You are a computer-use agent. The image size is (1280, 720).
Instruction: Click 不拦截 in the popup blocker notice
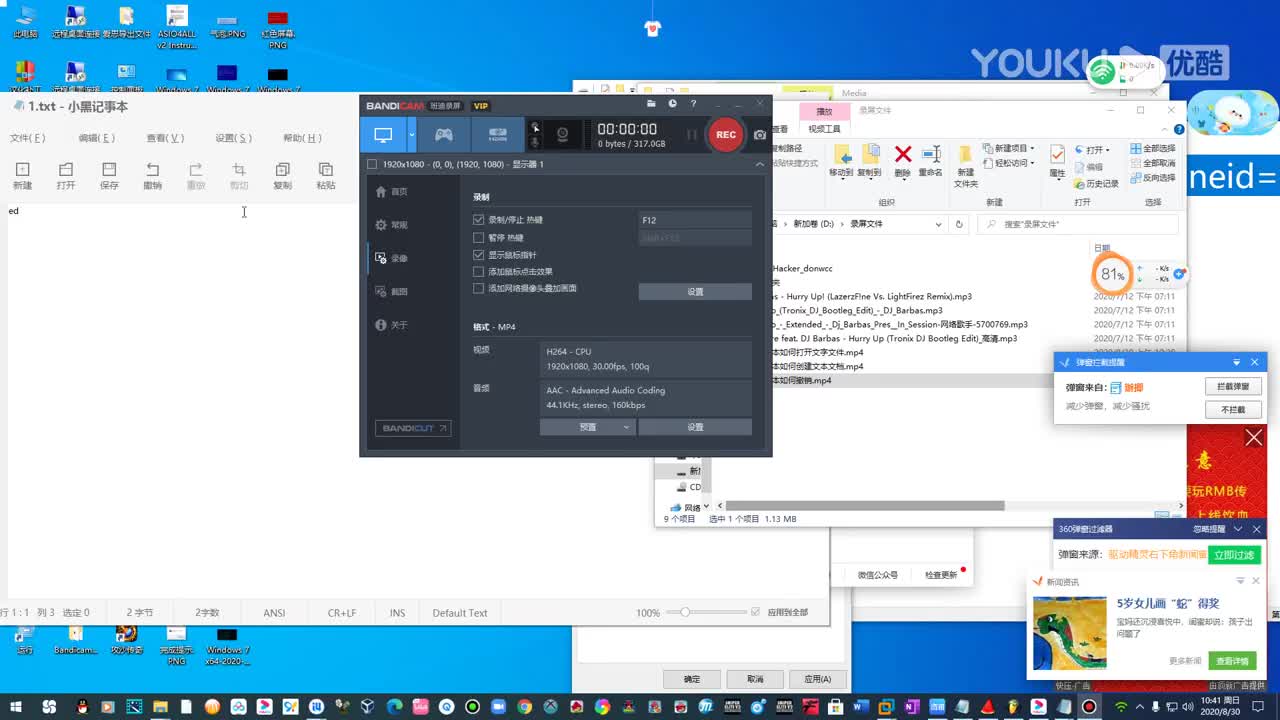(x=1233, y=409)
